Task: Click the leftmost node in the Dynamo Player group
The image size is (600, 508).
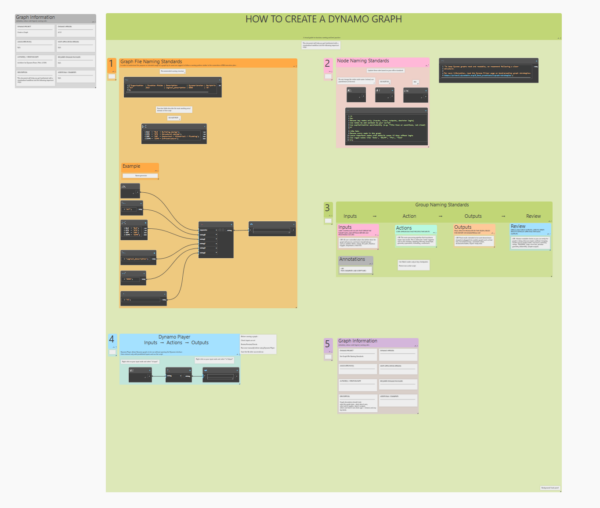Action: click(x=140, y=375)
